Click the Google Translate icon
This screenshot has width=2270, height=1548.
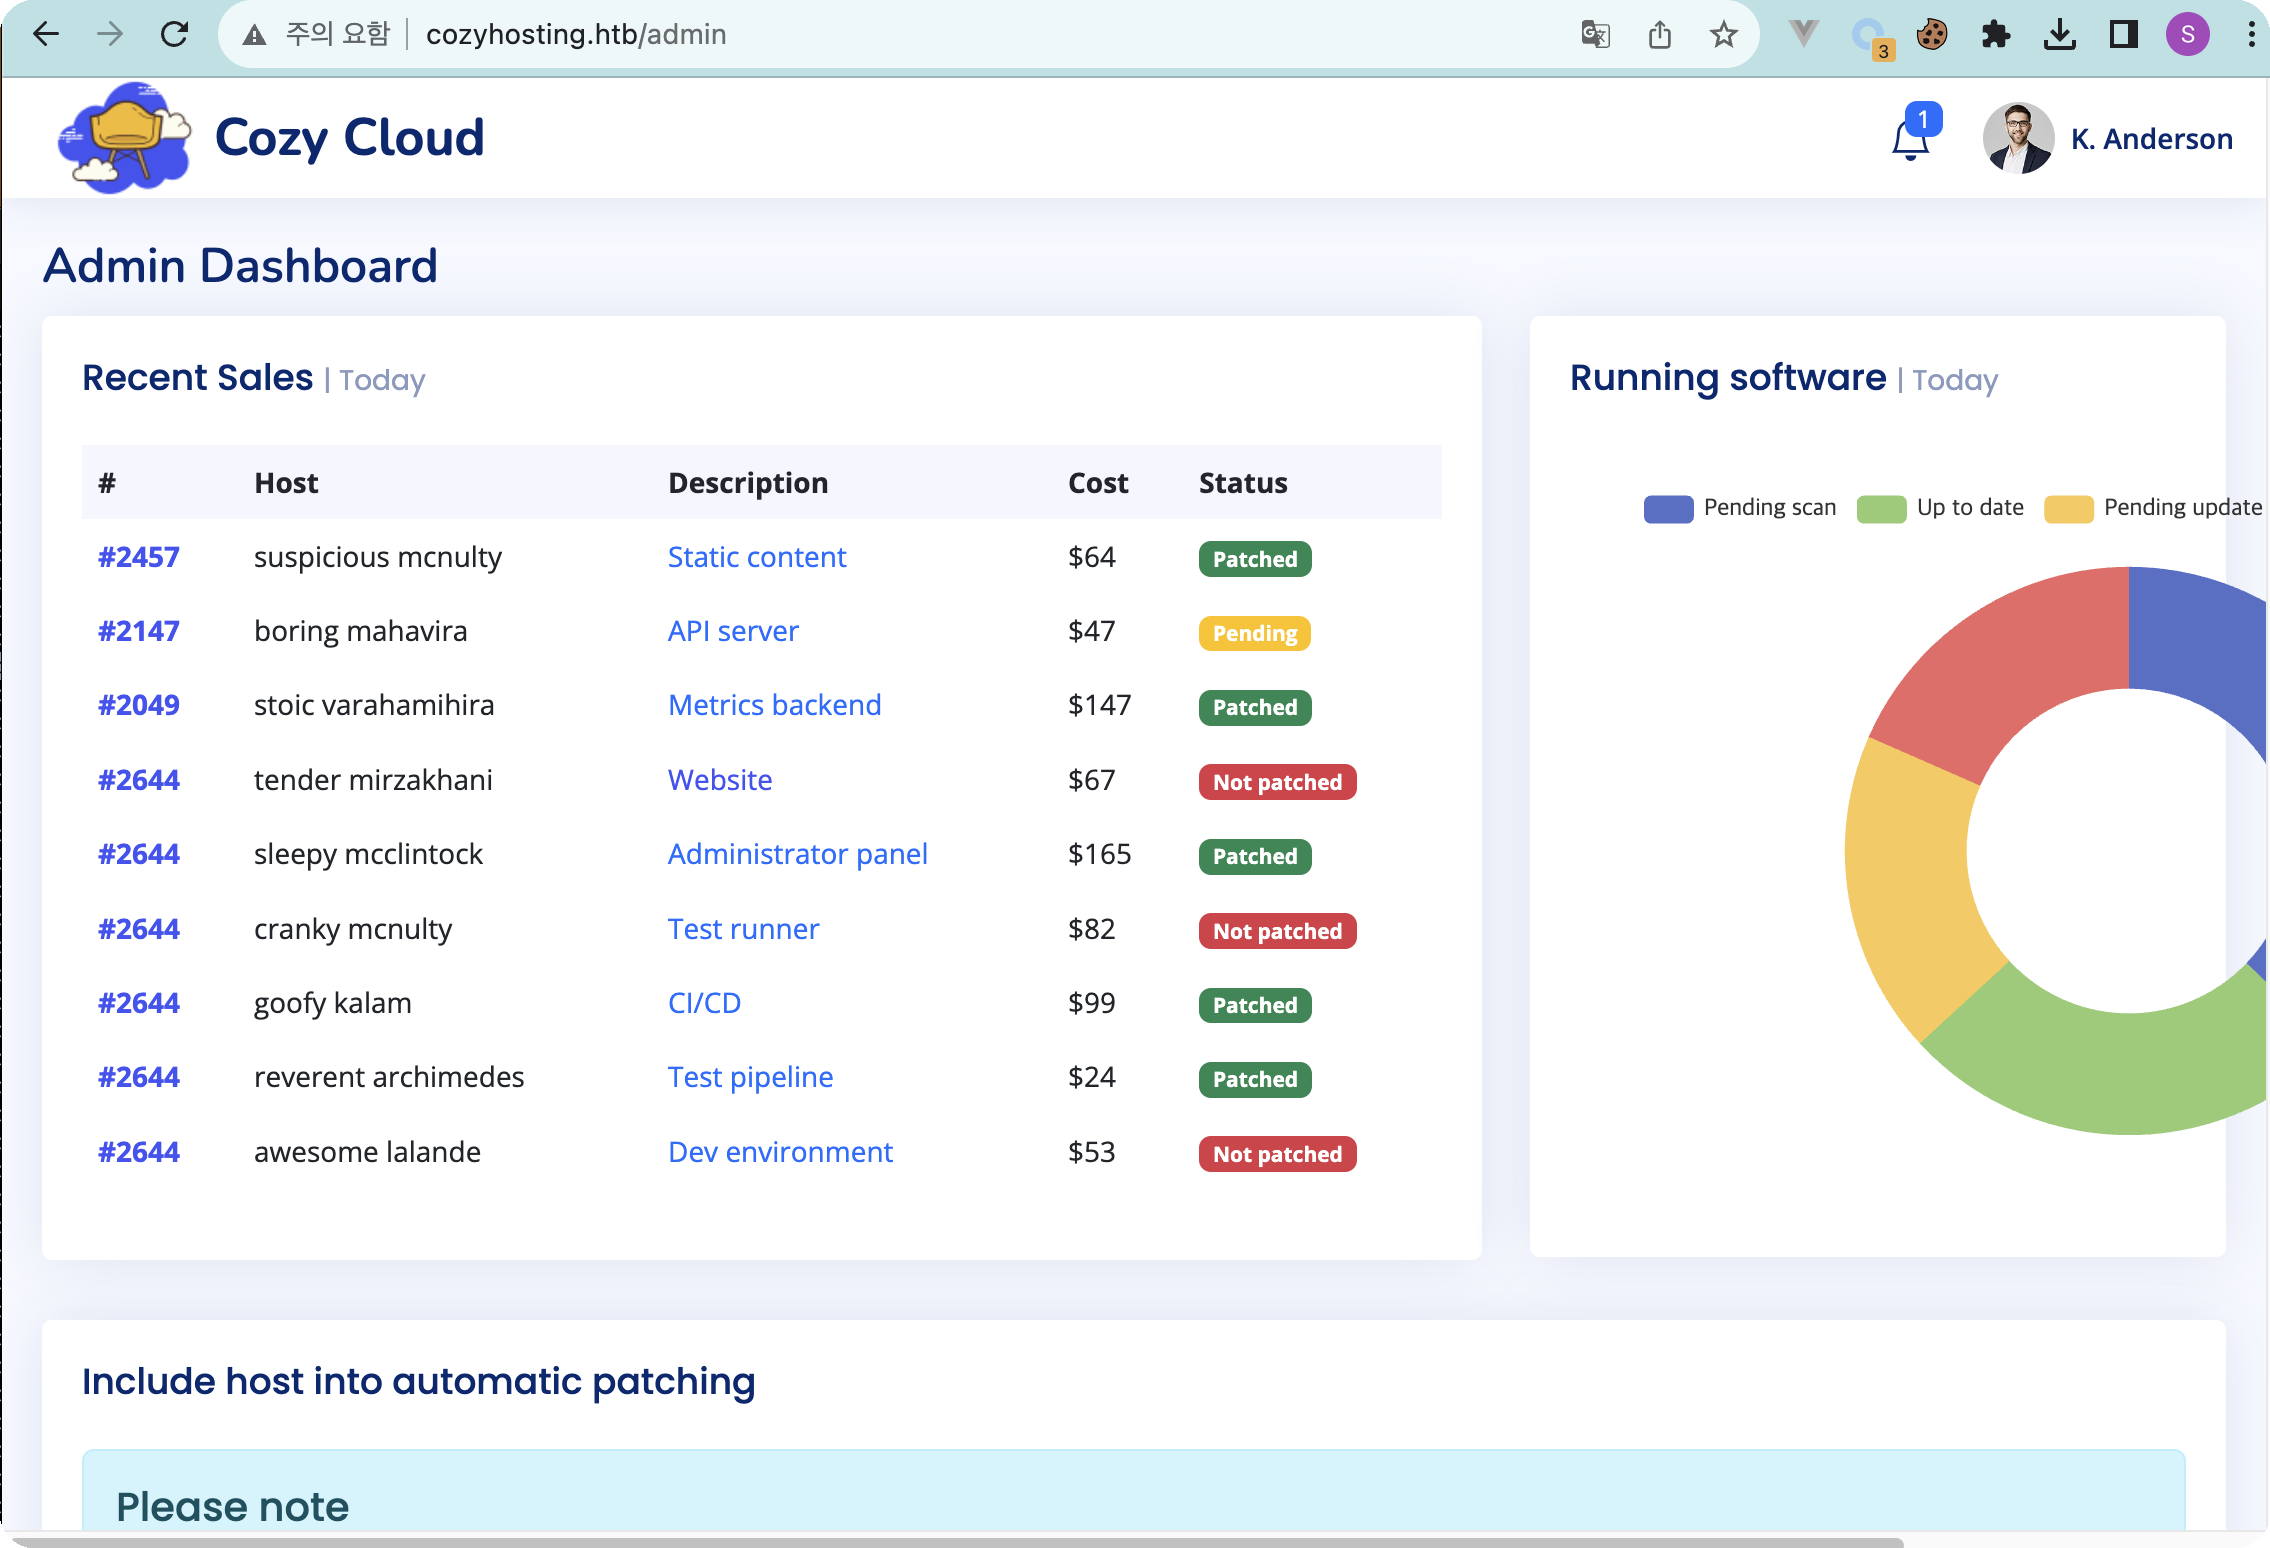pos(1595,35)
